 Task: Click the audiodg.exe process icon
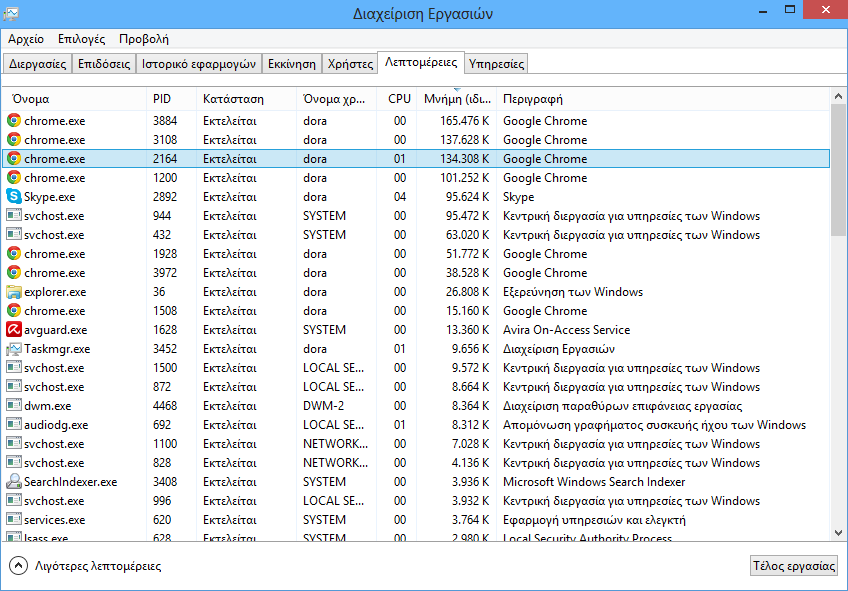14,424
